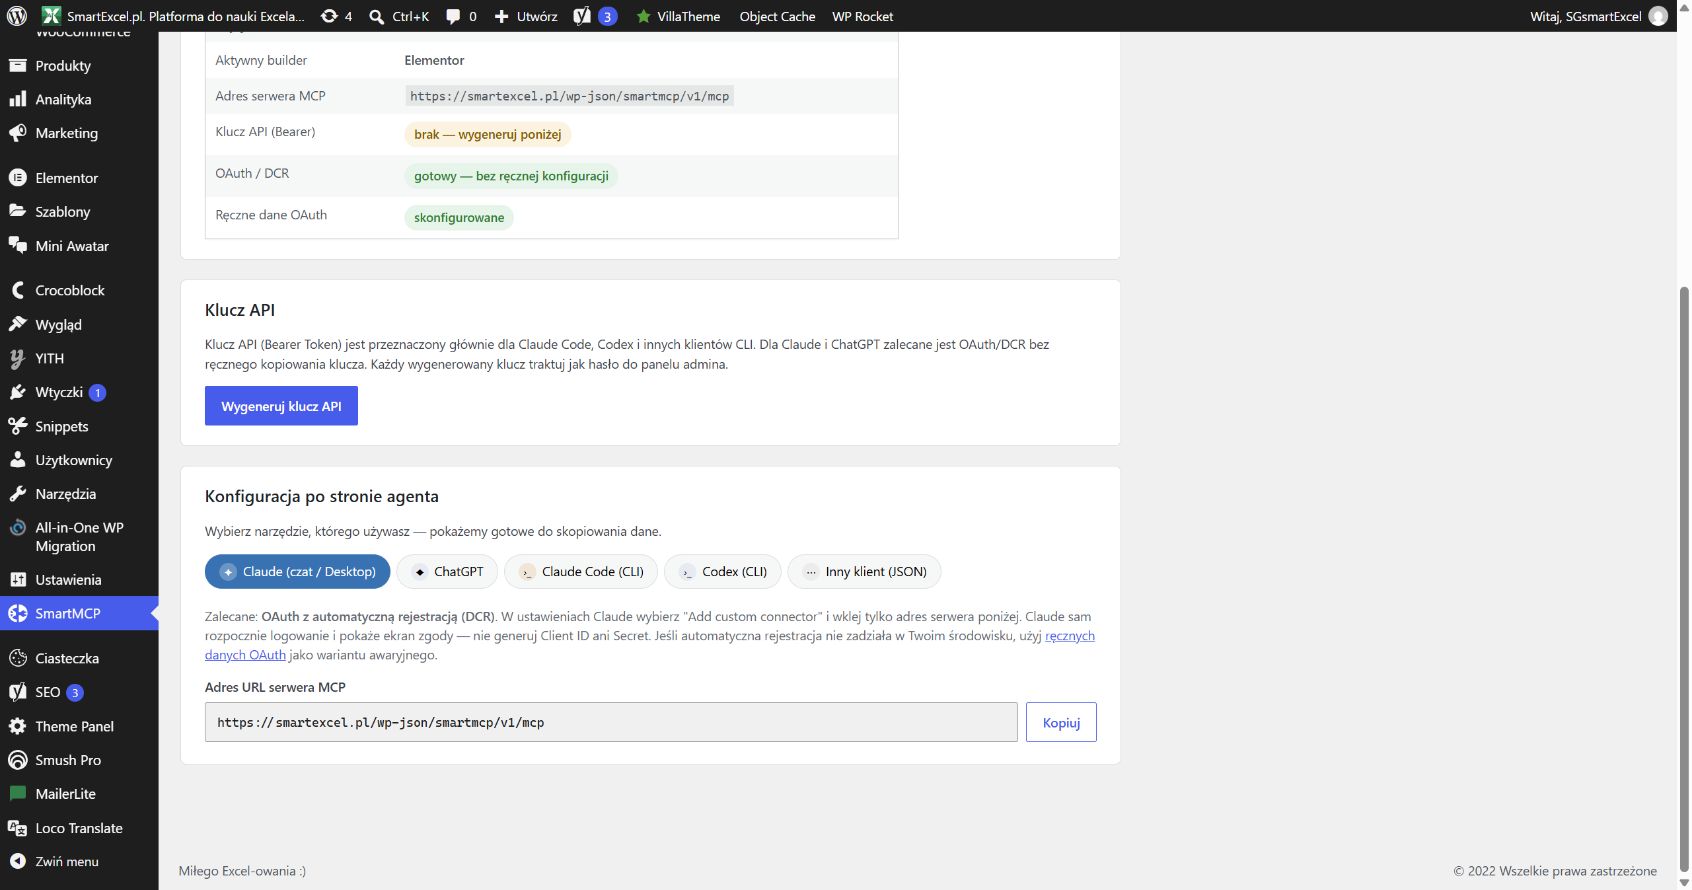The height and width of the screenshot is (890, 1692).
Task: Click the Analityka bar chart icon
Action: click(x=17, y=99)
